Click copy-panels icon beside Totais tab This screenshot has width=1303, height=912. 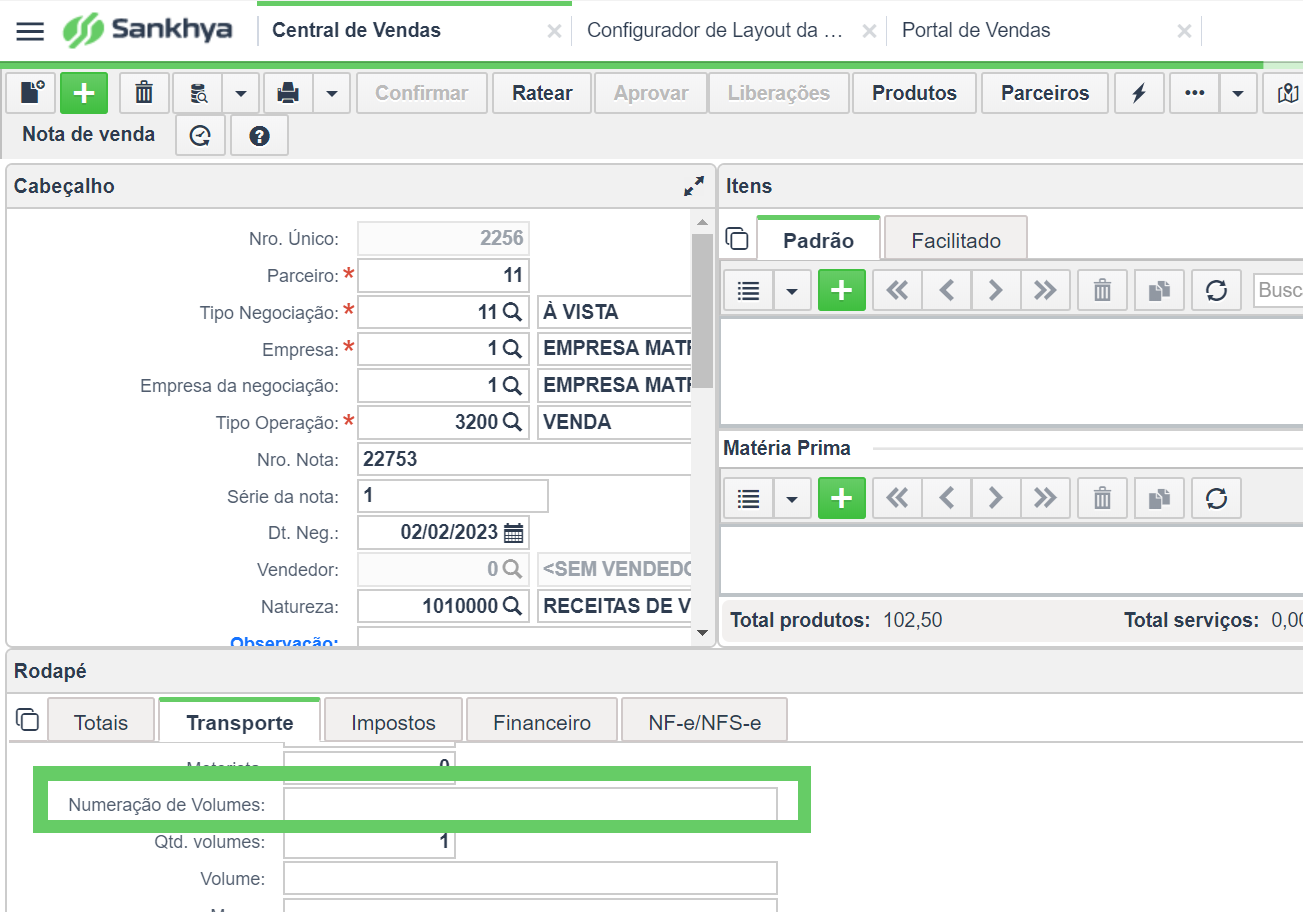pyautogui.click(x=28, y=720)
